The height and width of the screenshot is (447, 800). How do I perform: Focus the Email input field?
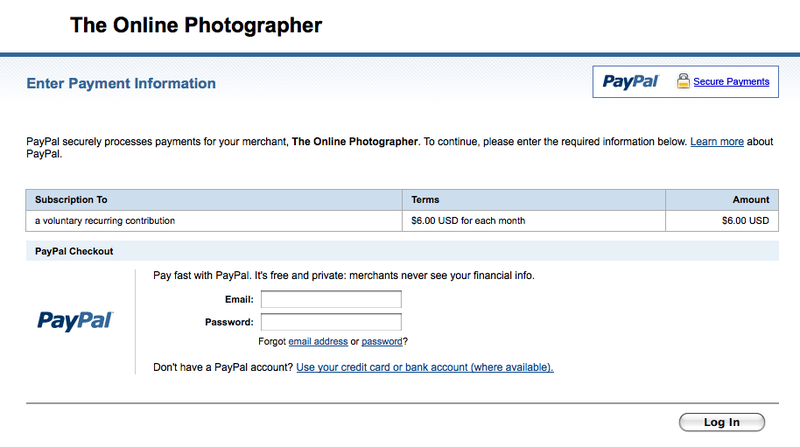point(331,299)
